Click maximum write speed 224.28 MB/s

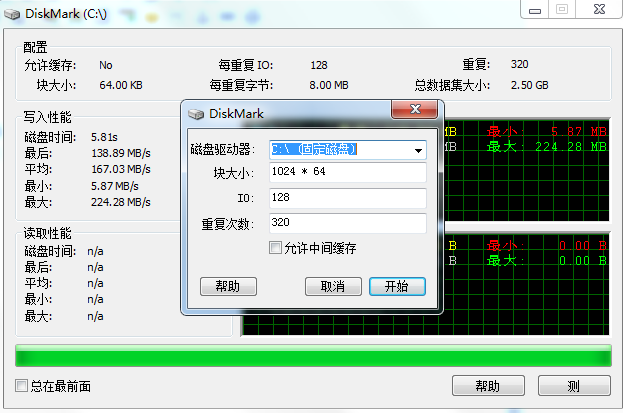[x=121, y=202]
